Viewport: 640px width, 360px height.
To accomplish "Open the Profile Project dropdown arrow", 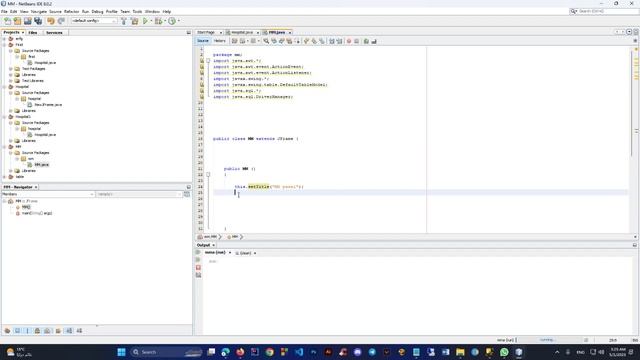I will [x=179, y=21].
